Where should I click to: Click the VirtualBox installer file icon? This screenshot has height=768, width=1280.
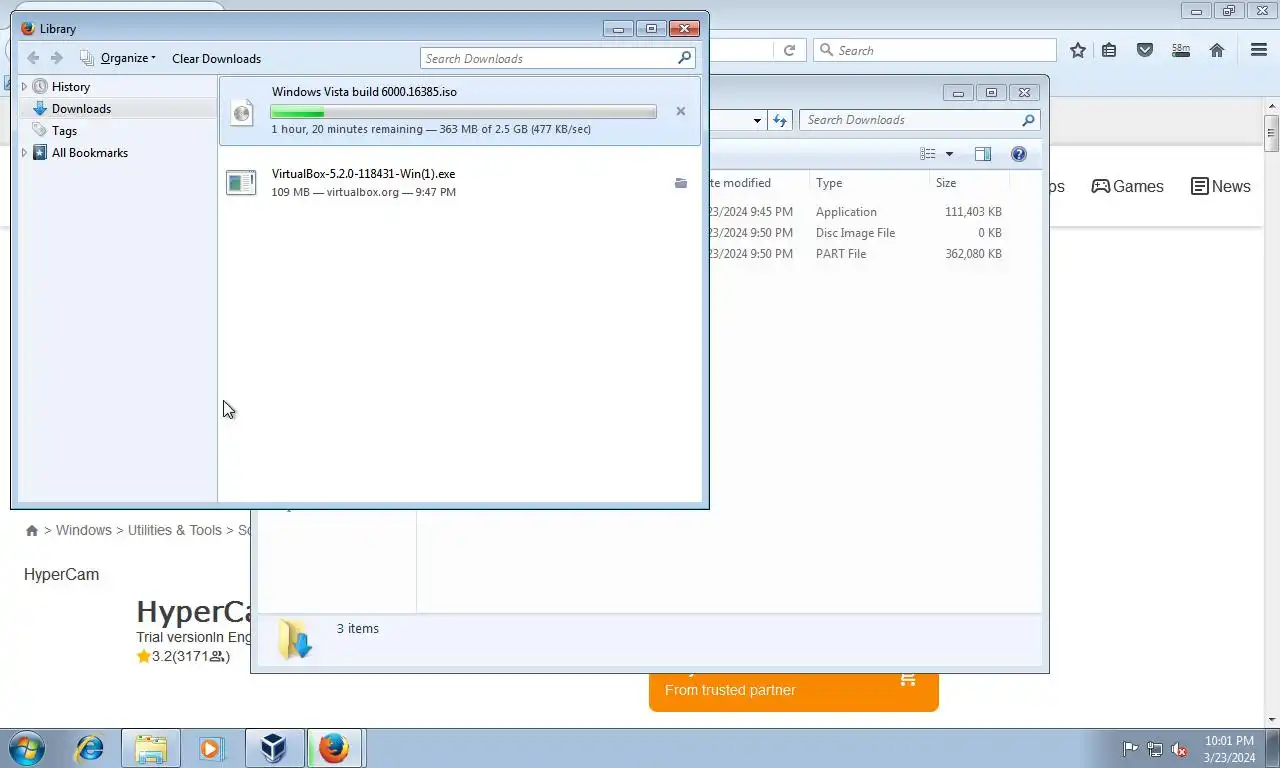(x=241, y=182)
